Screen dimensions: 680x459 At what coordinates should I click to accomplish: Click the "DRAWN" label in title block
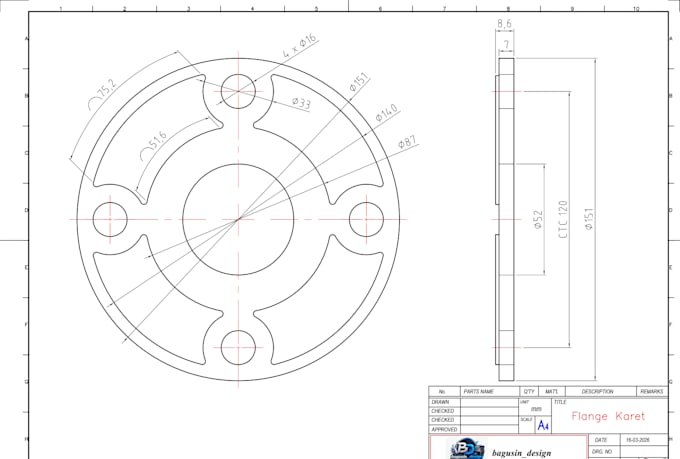coord(440,402)
